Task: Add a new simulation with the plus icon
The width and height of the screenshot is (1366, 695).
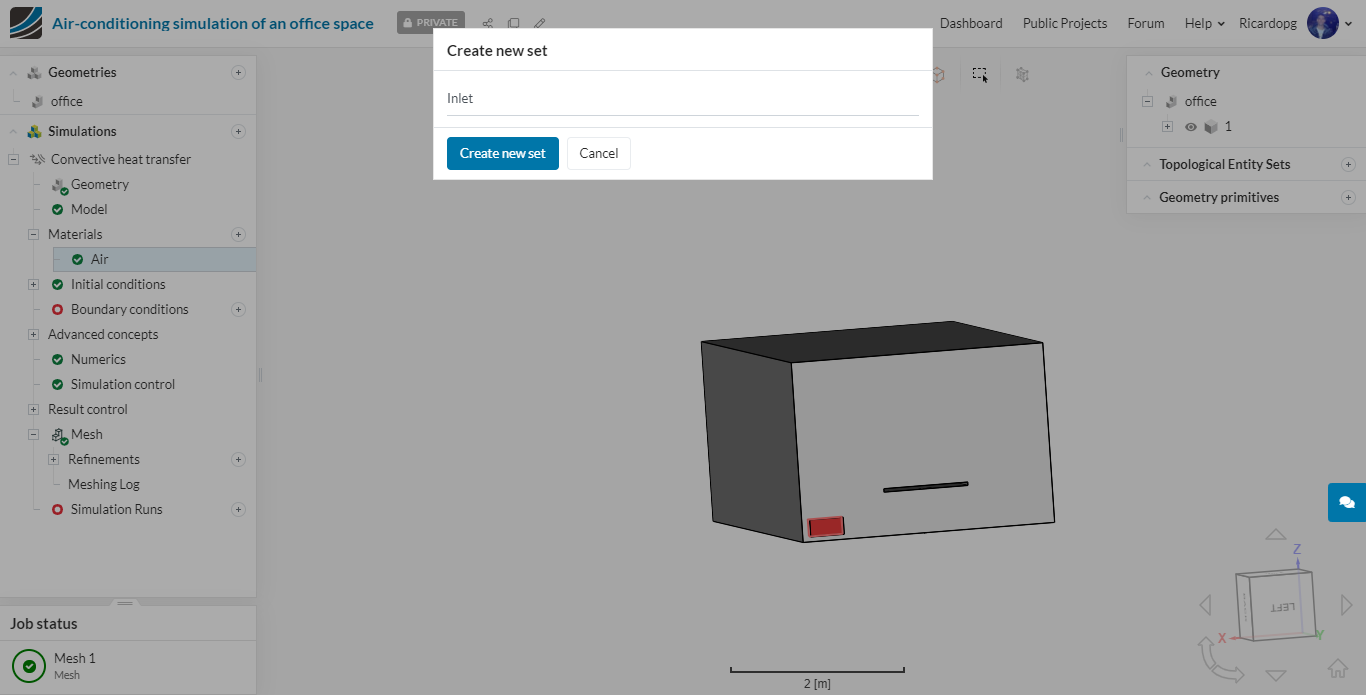Action: [x=238, y=131]
